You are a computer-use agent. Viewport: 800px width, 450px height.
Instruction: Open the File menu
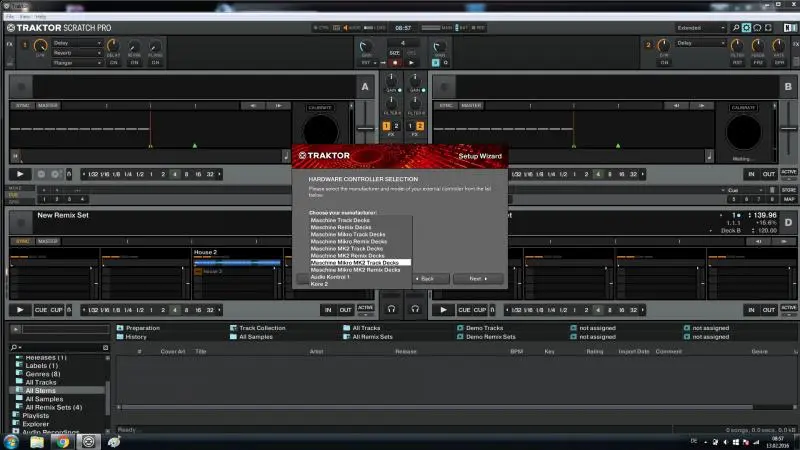[9, 16]
